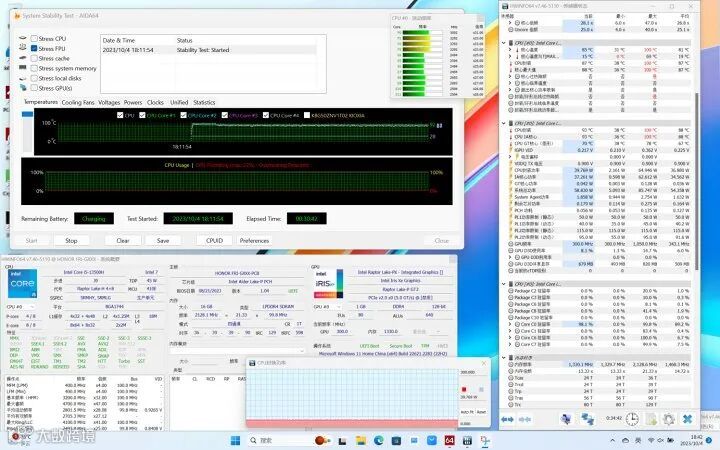Click the Save button in AIDA64
The width and height of the screenshot is (720, 450).
(x=163, y=240)
